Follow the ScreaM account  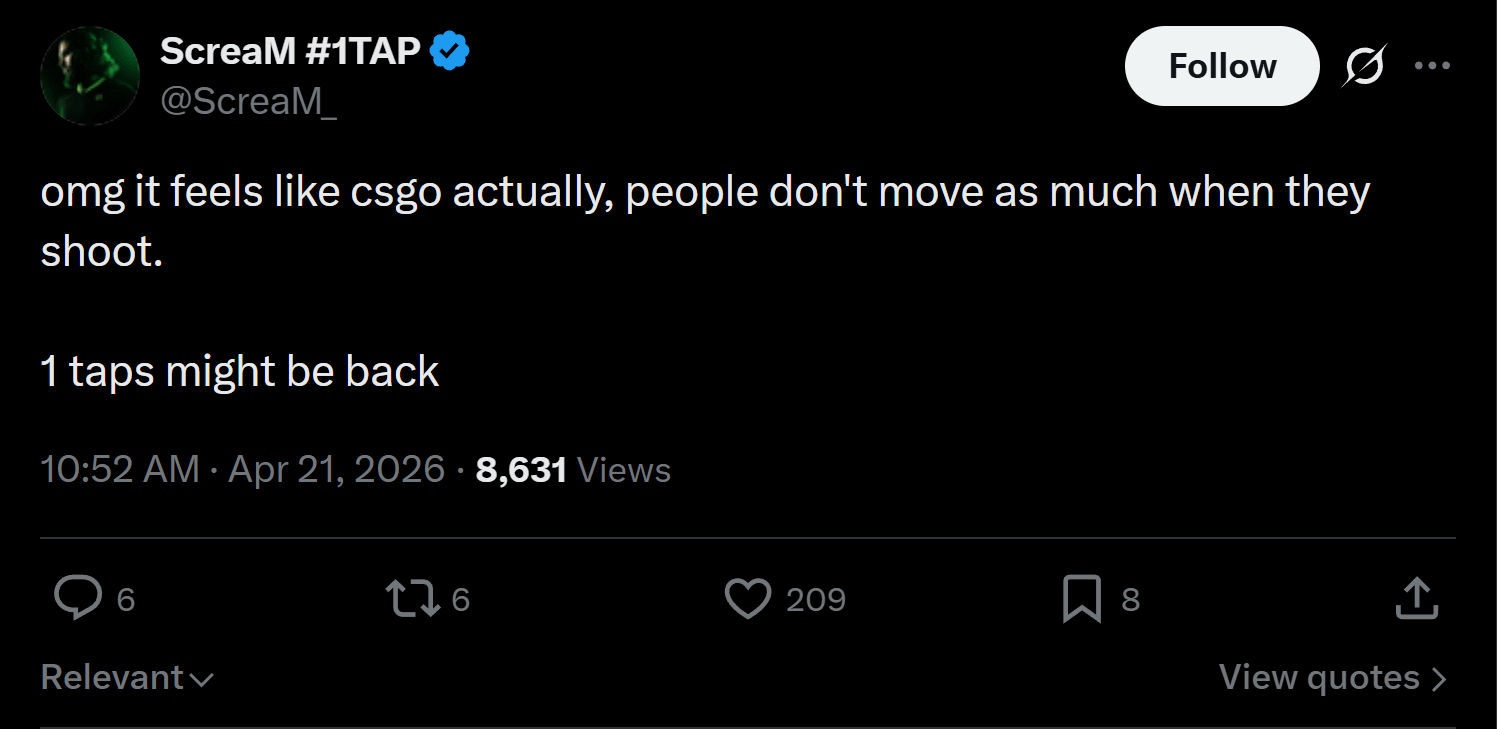click(1222, 66)
